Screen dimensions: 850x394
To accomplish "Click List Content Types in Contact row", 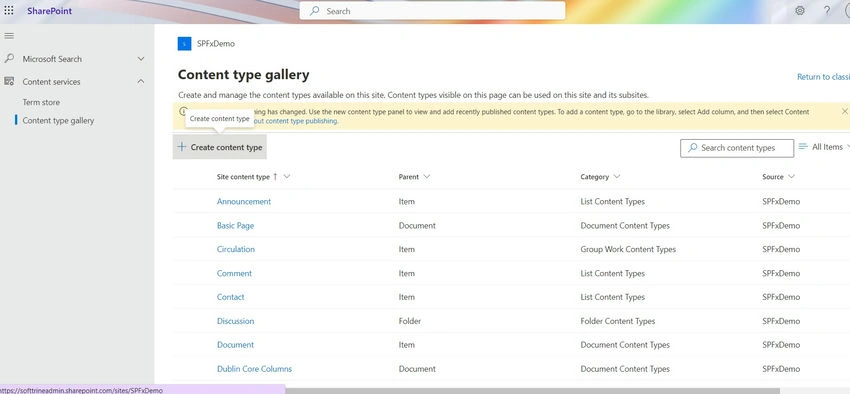I will tap(613, 297).
